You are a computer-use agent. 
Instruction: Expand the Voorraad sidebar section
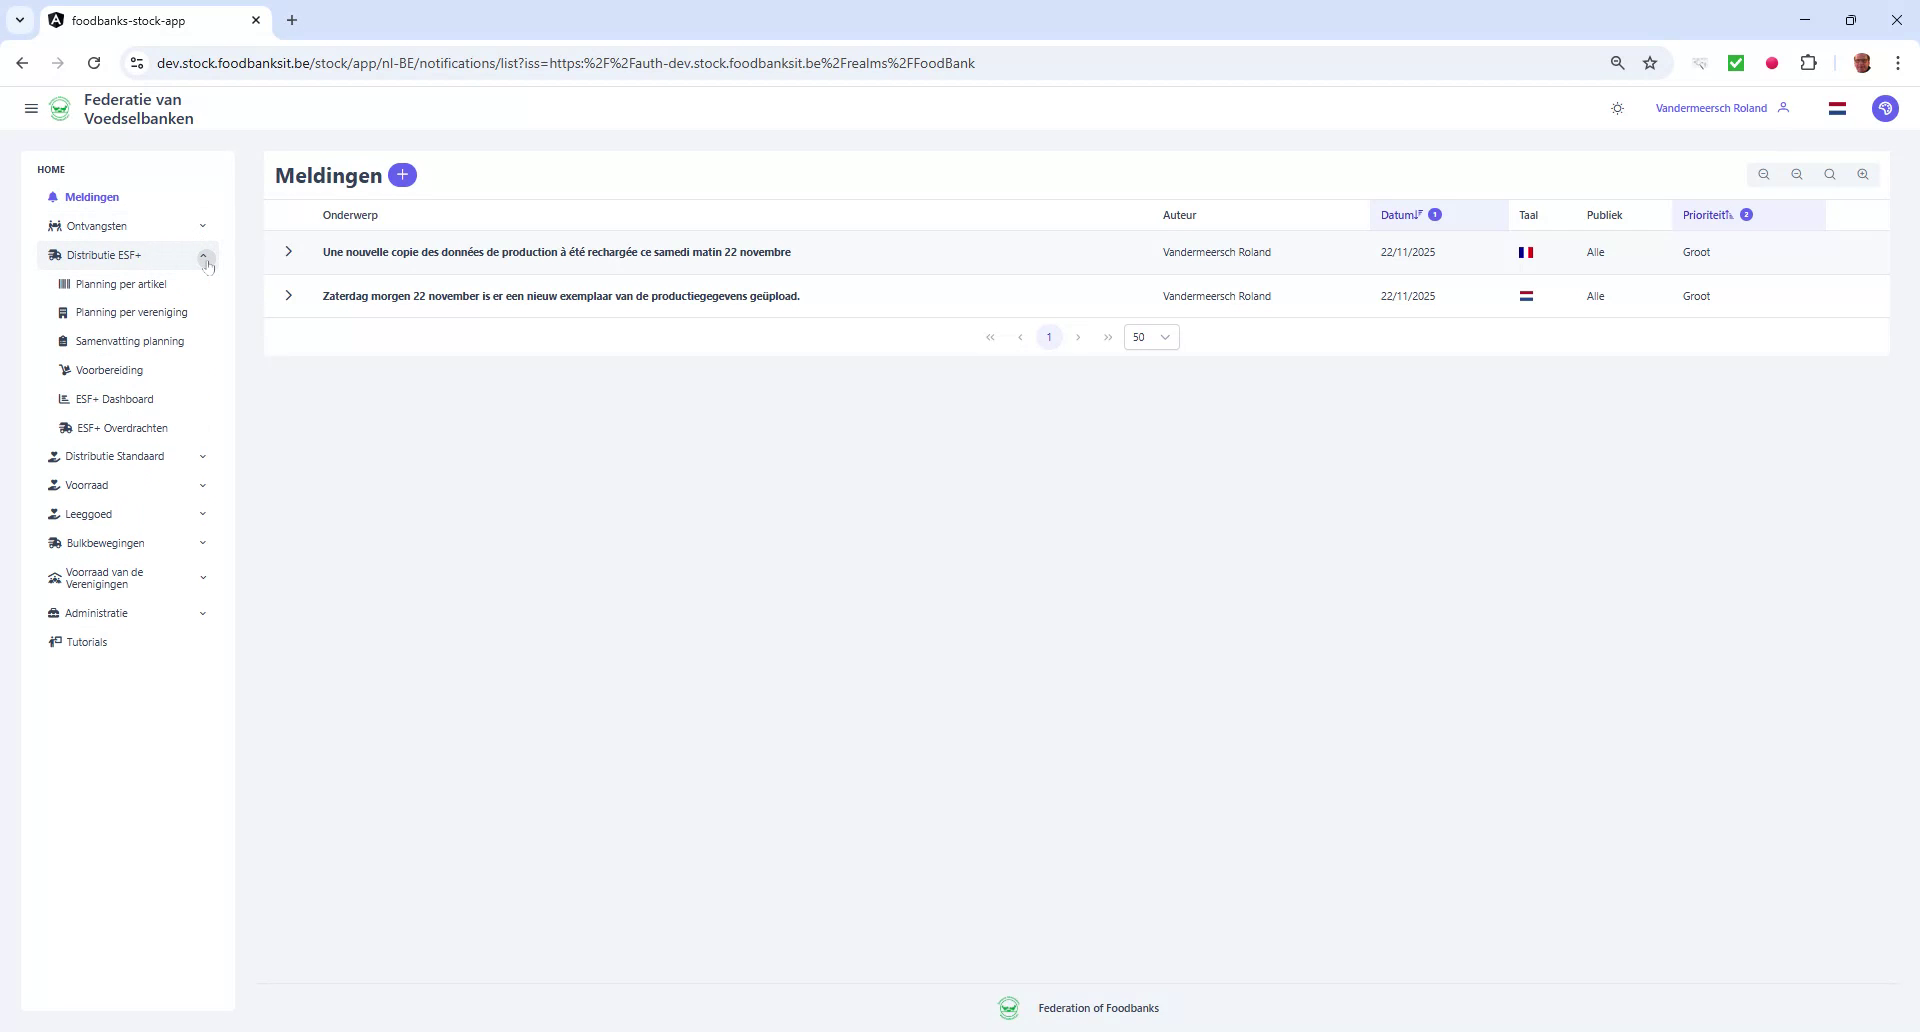tap(204, 485)
